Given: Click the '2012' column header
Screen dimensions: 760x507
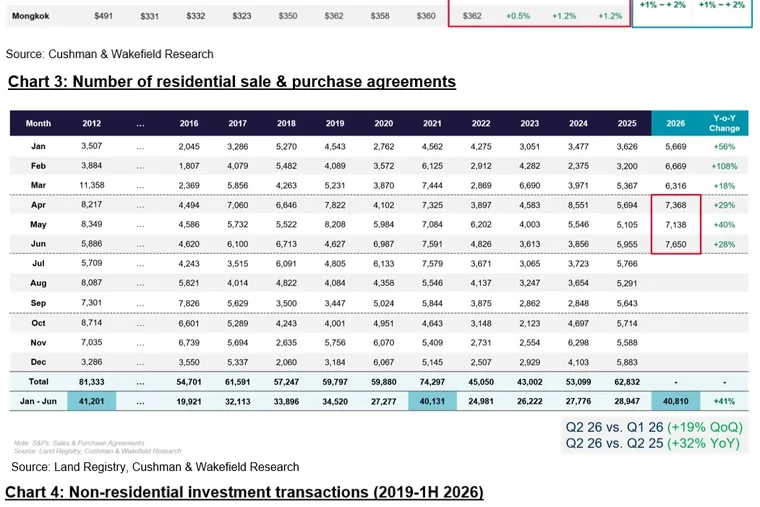Looking at the screenshot, I should pos(92,124).
